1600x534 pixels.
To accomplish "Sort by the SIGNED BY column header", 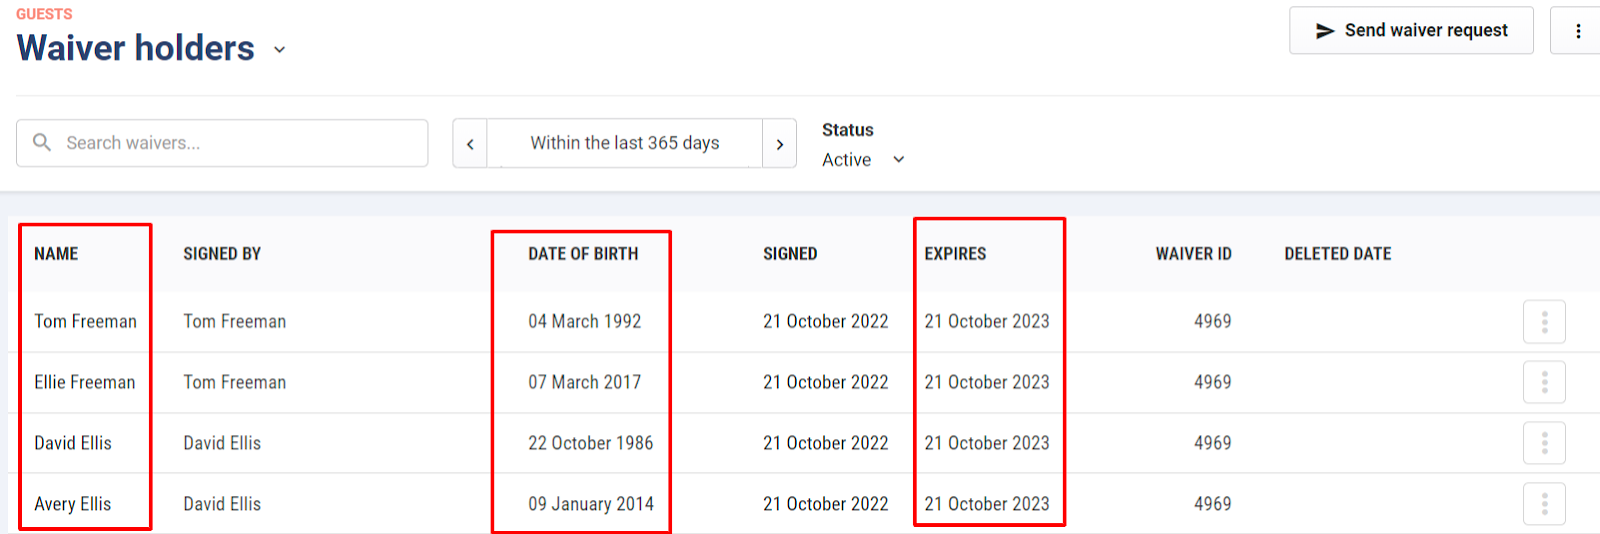I will (x=222, y=254).
